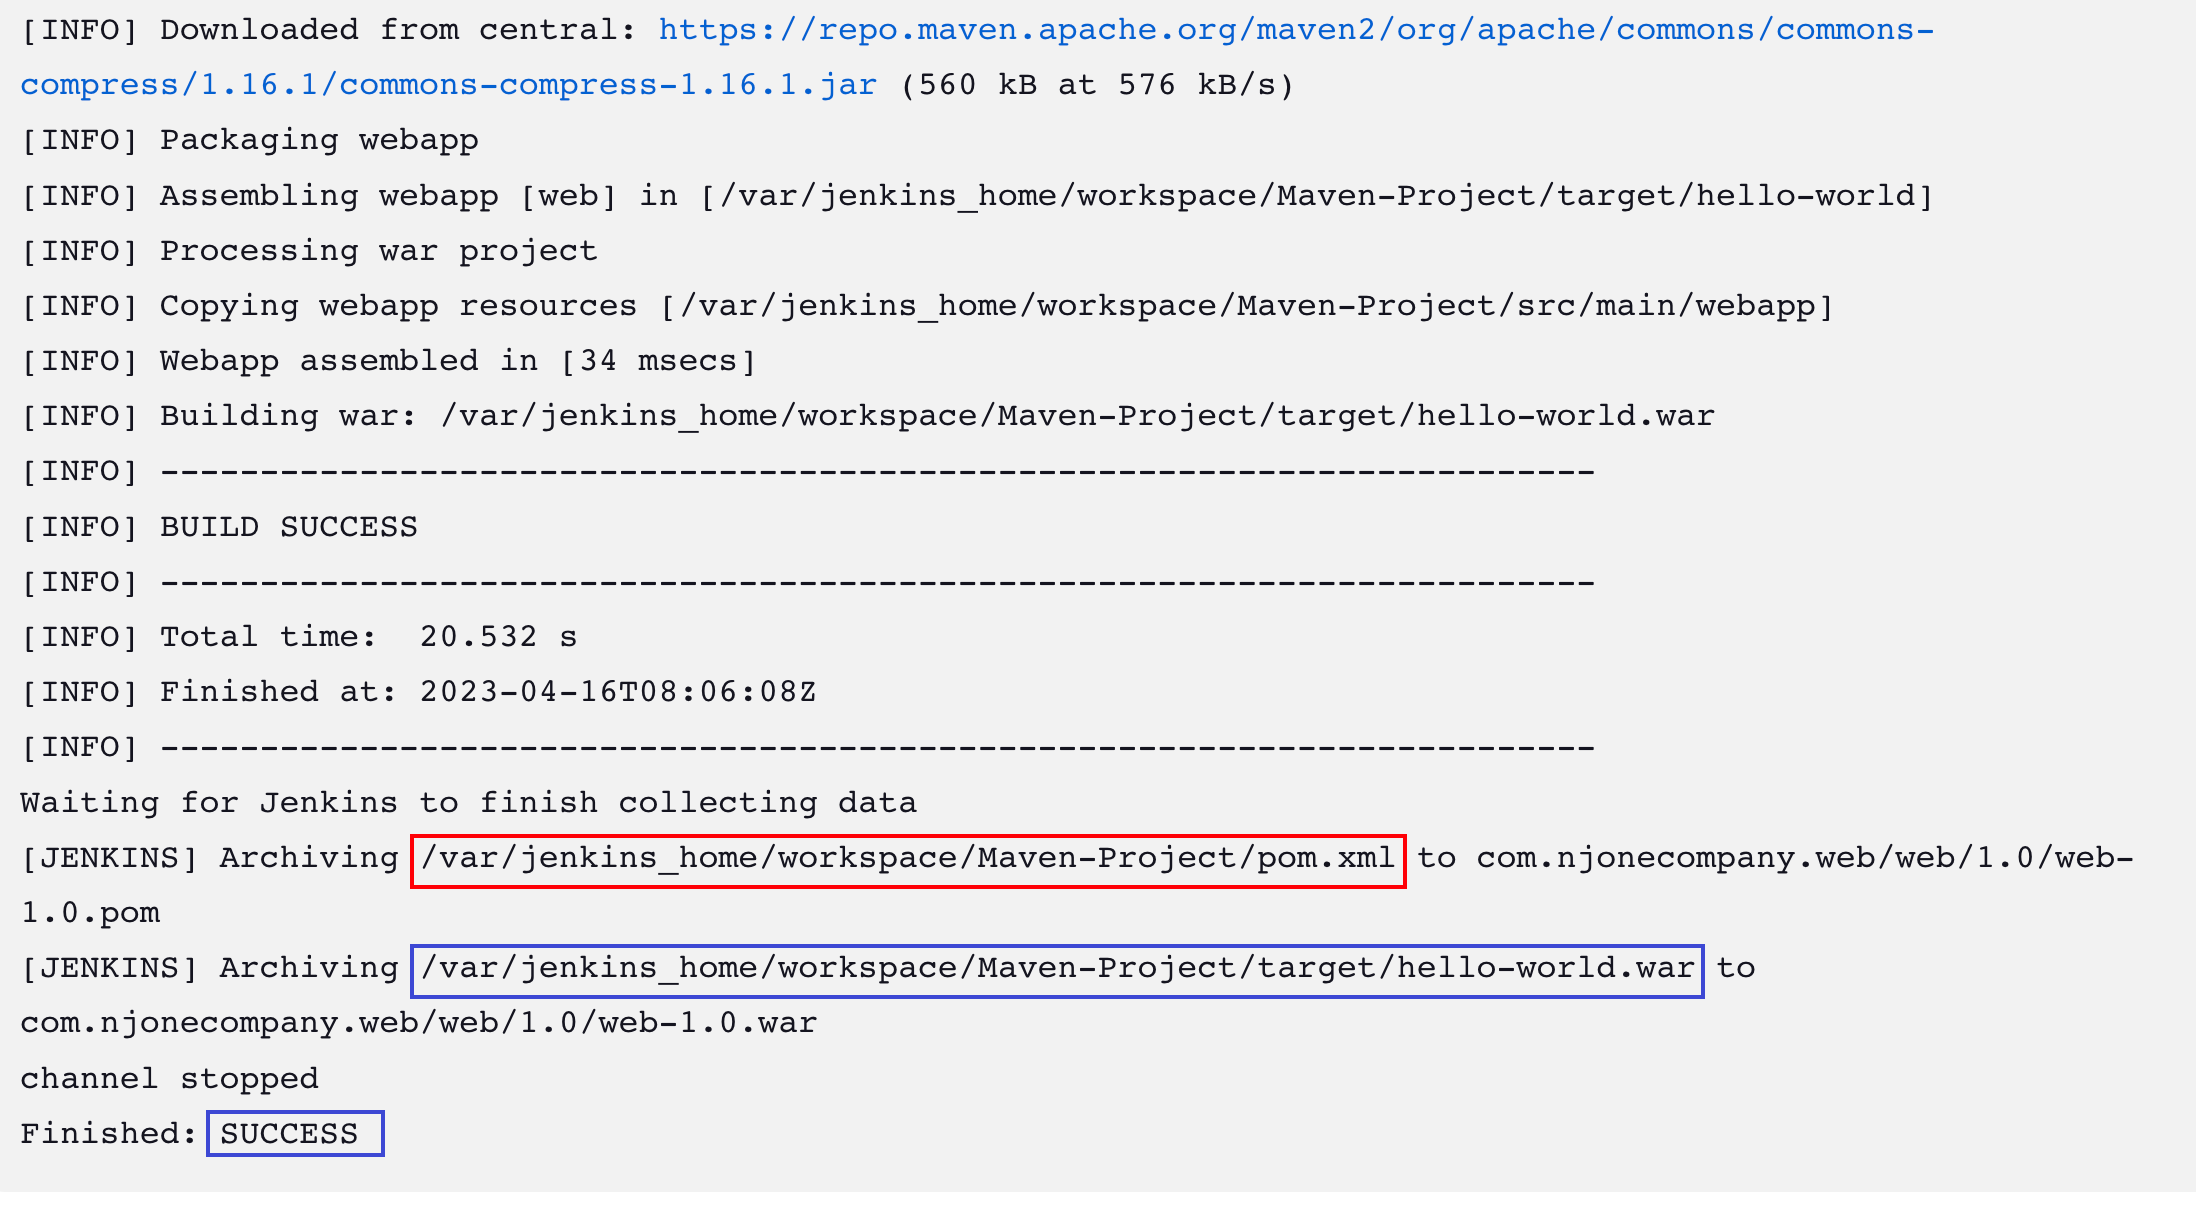
Task: Click the 'Assembling webapp [web]' log line
Action: tap(977, 195)
